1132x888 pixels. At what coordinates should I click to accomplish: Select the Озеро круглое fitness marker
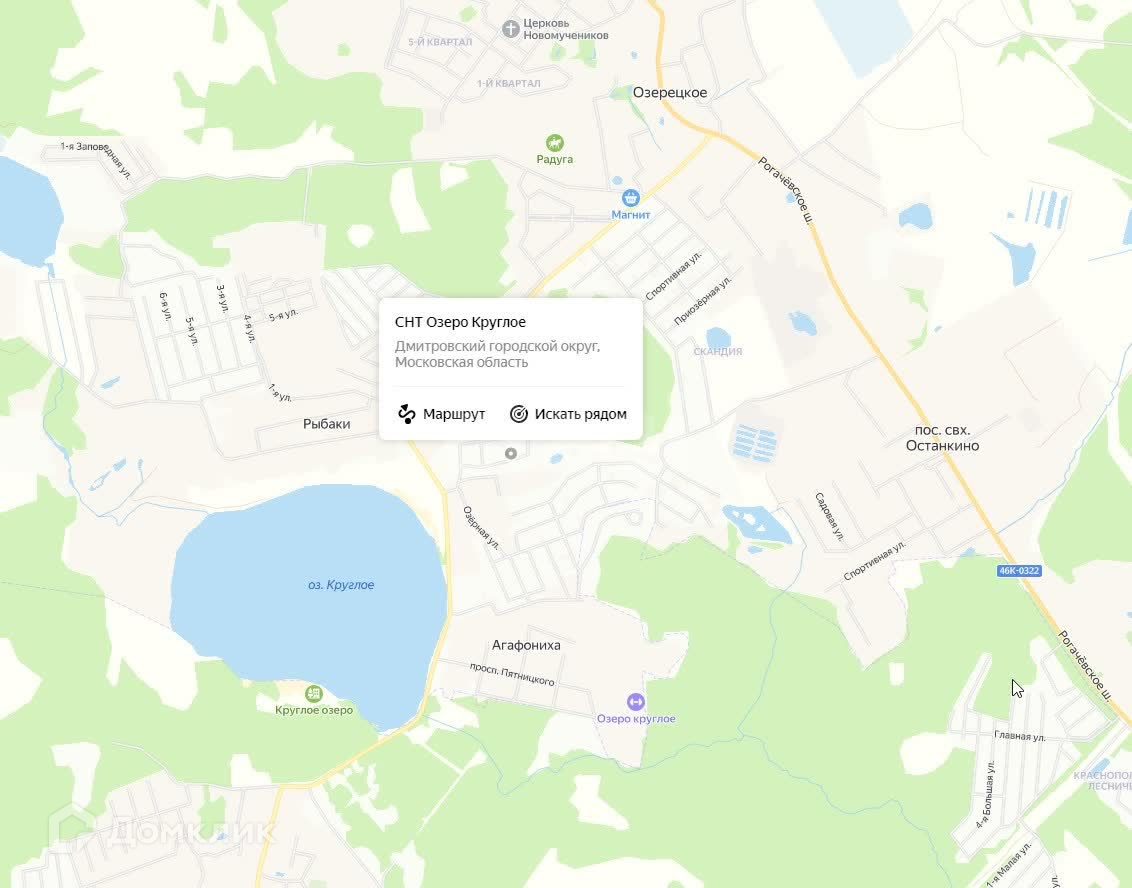[635, 702]
